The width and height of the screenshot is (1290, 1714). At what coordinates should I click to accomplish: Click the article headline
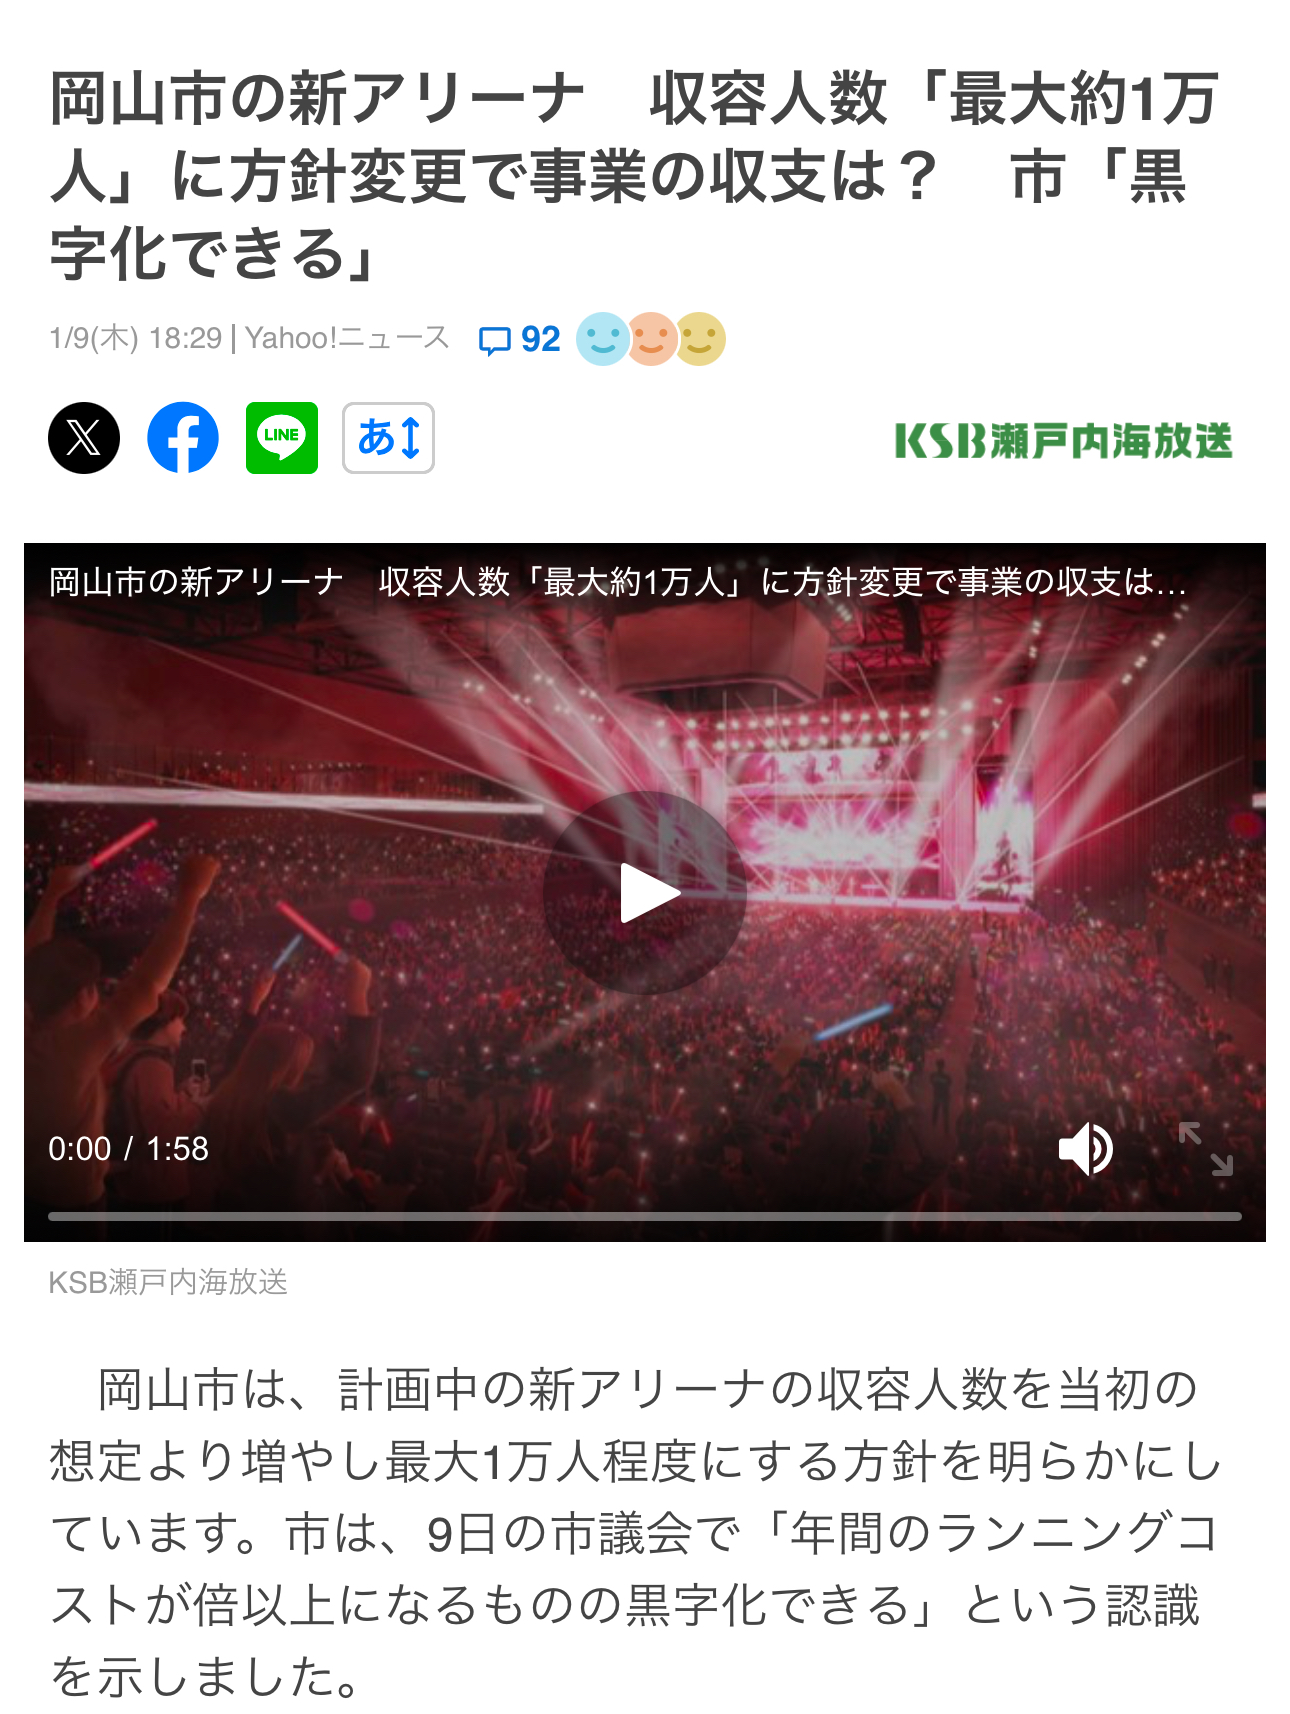click(x=634, y=176)
